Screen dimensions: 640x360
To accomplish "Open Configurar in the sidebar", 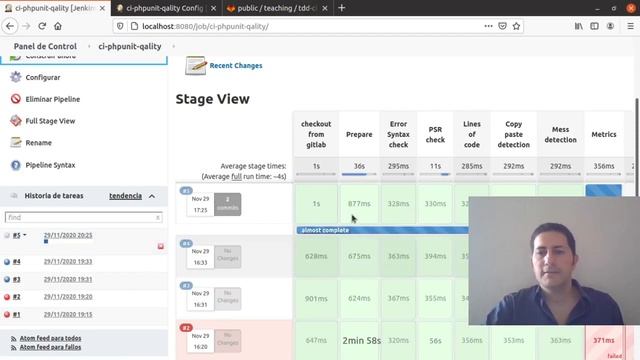I will [43, 77].
